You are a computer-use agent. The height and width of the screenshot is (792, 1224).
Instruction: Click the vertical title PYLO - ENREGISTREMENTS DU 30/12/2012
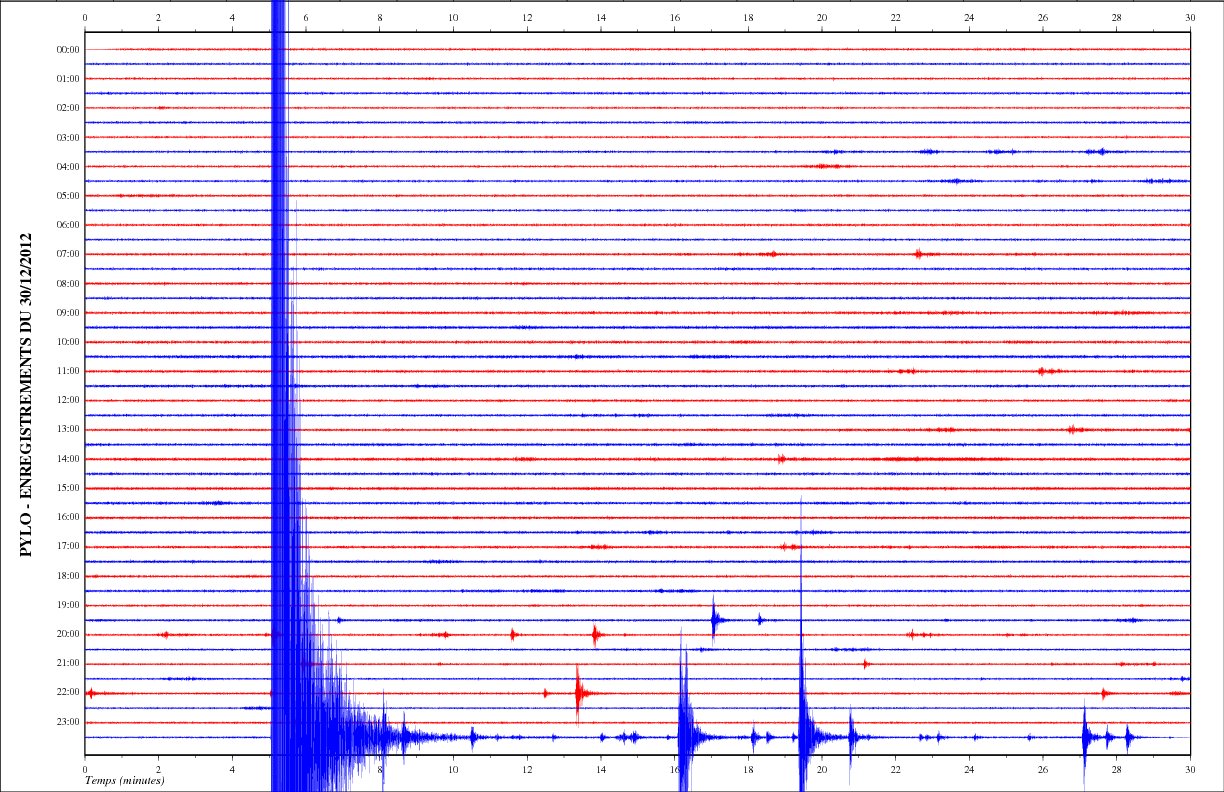pos(27,394)
